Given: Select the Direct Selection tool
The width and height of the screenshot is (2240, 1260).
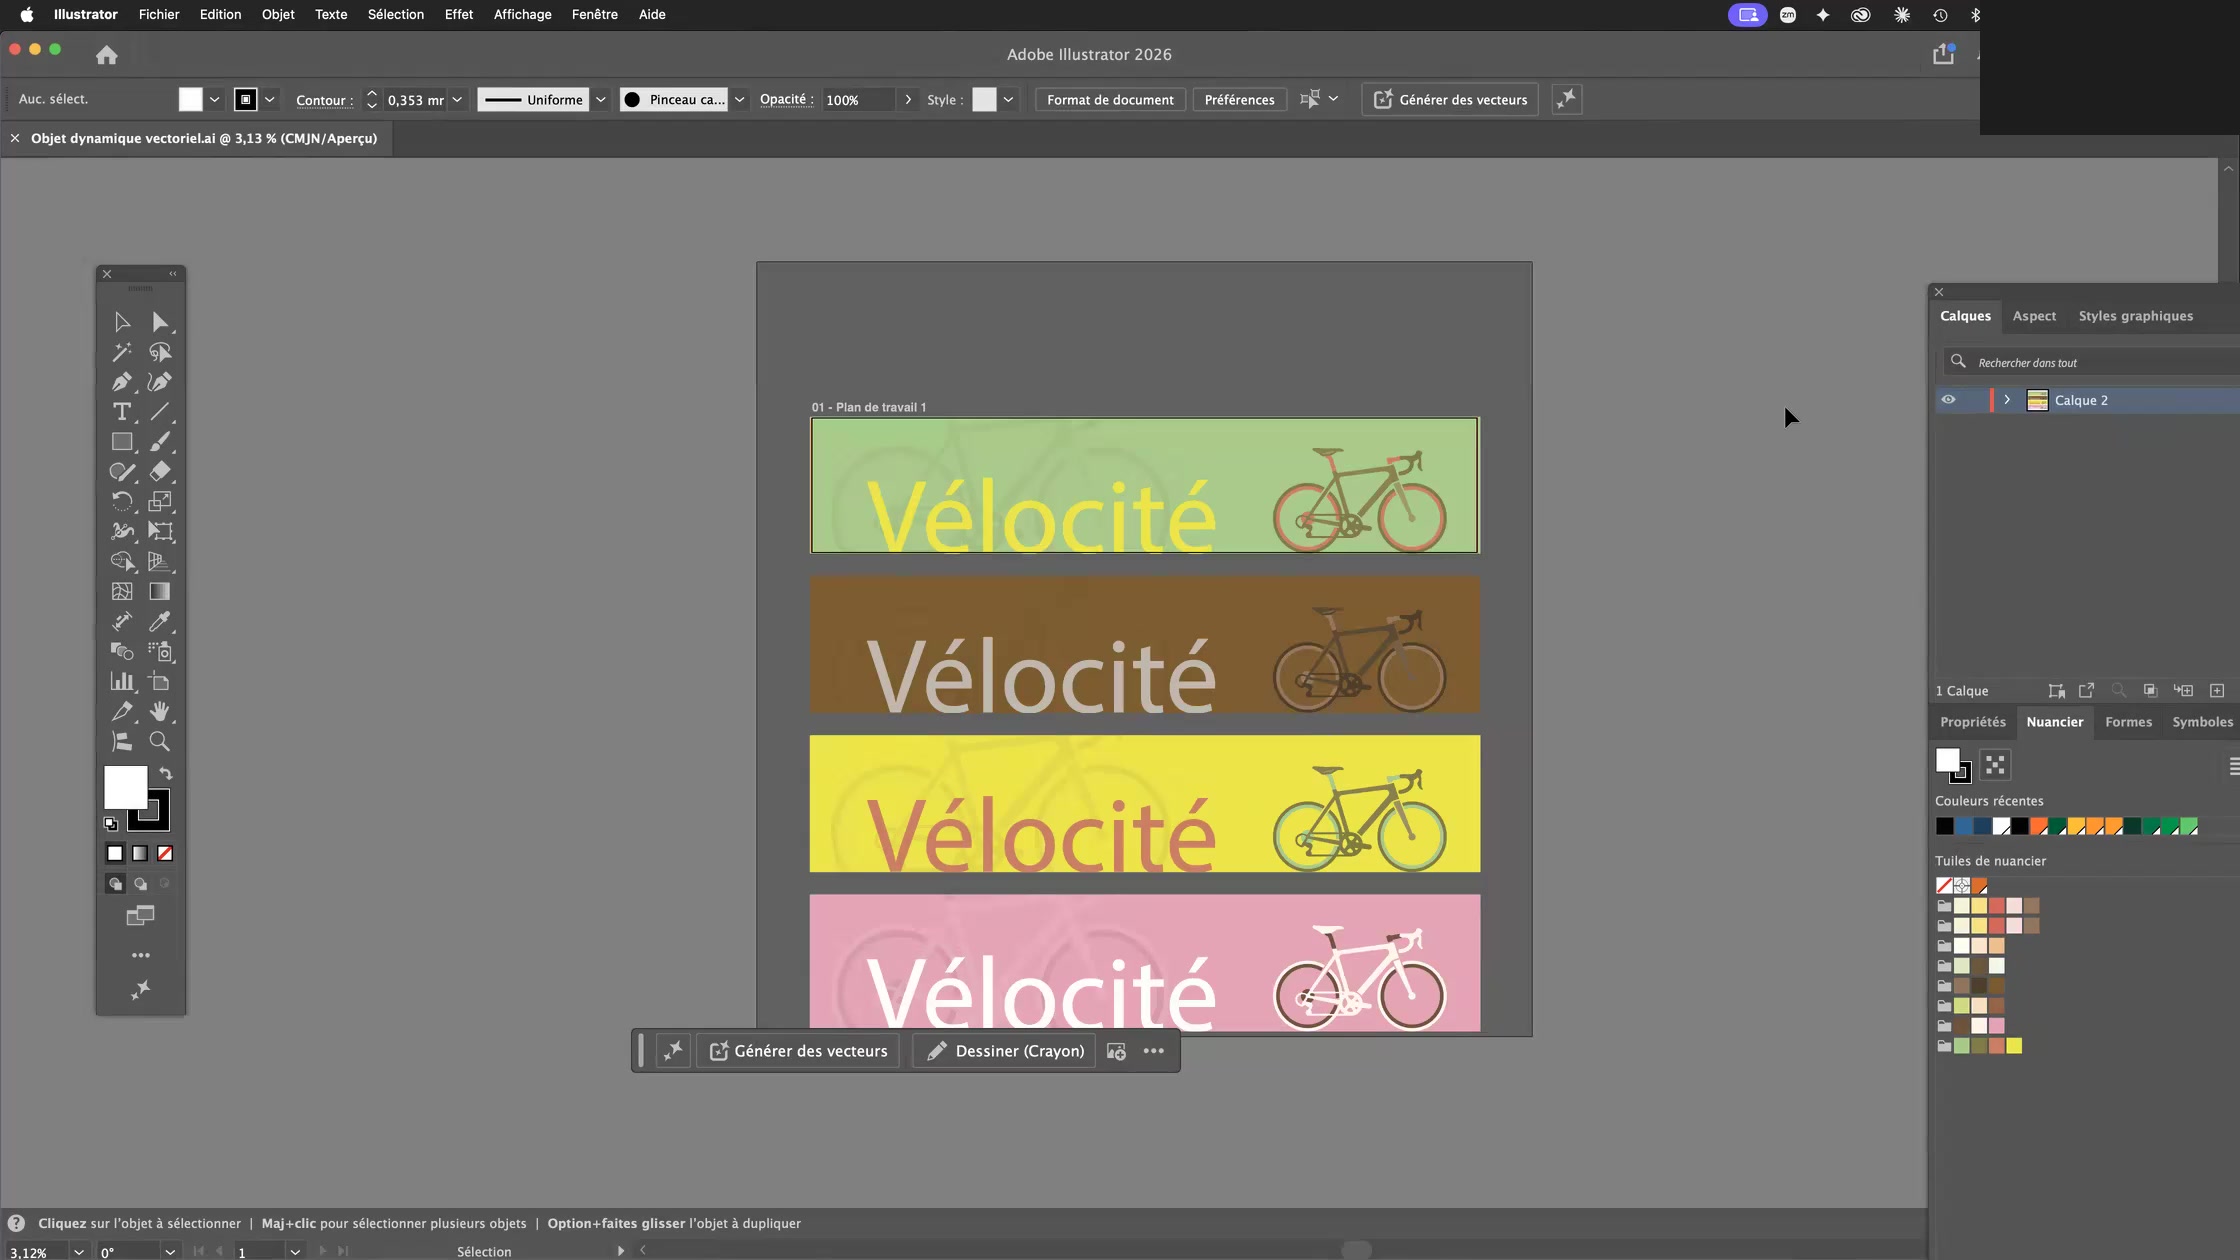Looking at the screenshot, I should 160,322.
